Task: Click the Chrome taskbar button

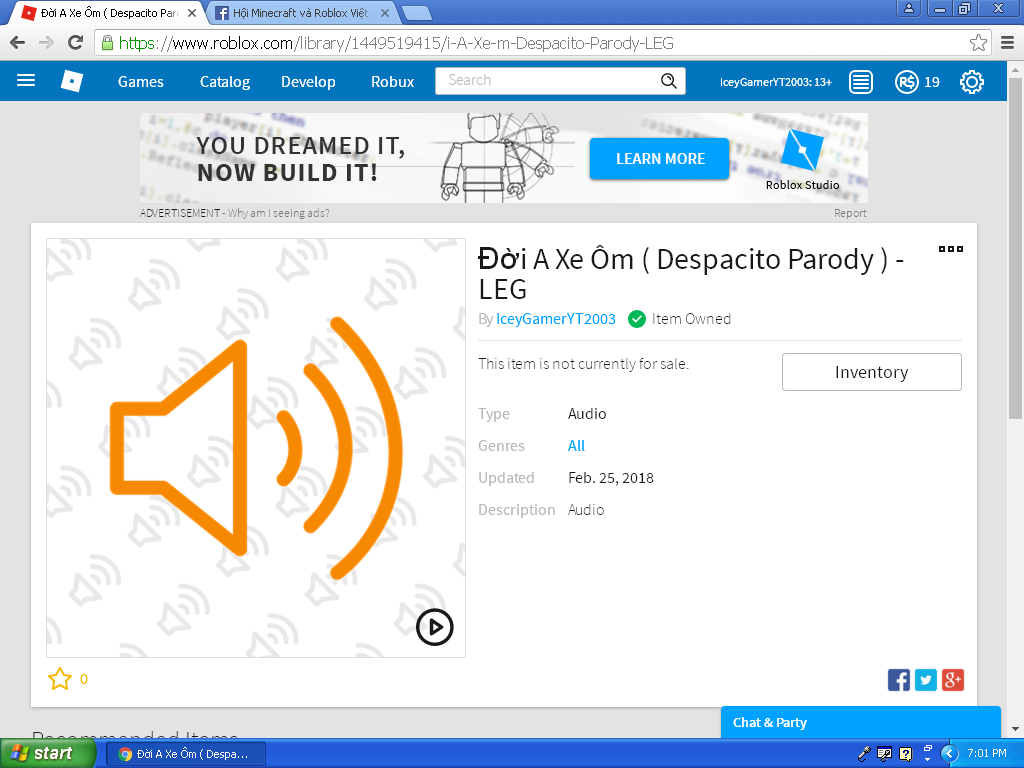Action: (x=185, y=754)
